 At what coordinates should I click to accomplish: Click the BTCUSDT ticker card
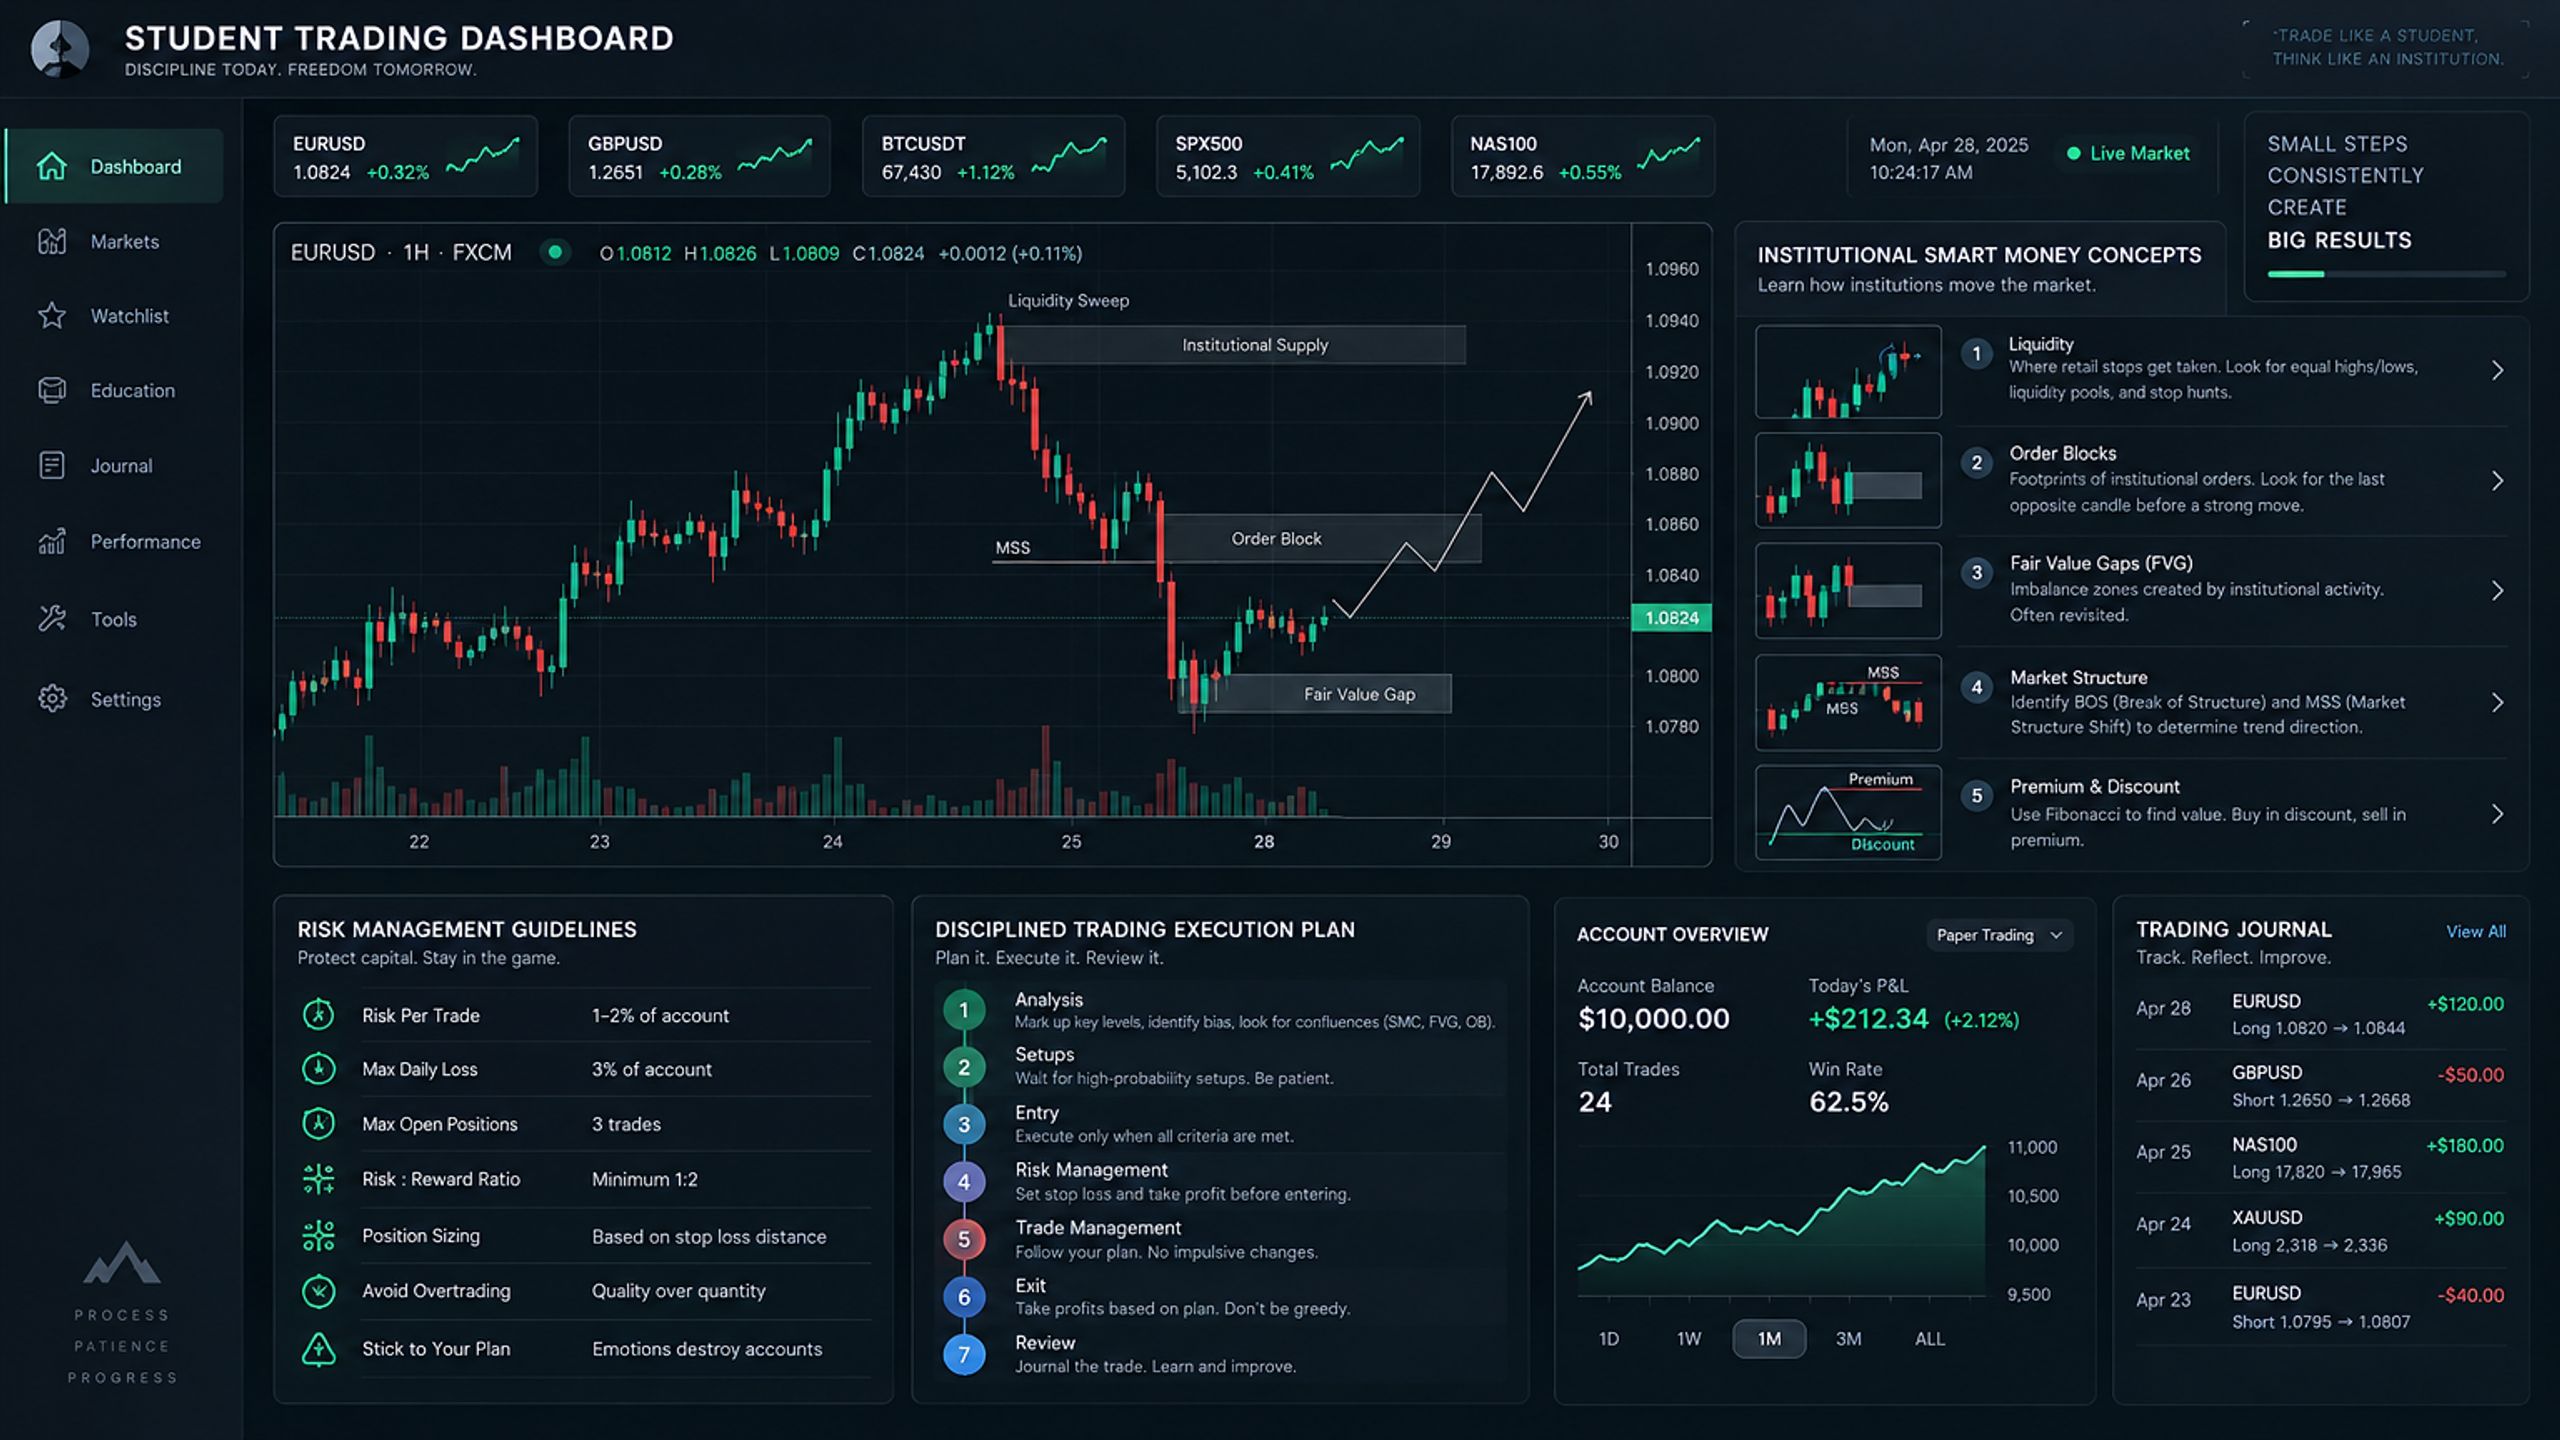tap(993, 156)
